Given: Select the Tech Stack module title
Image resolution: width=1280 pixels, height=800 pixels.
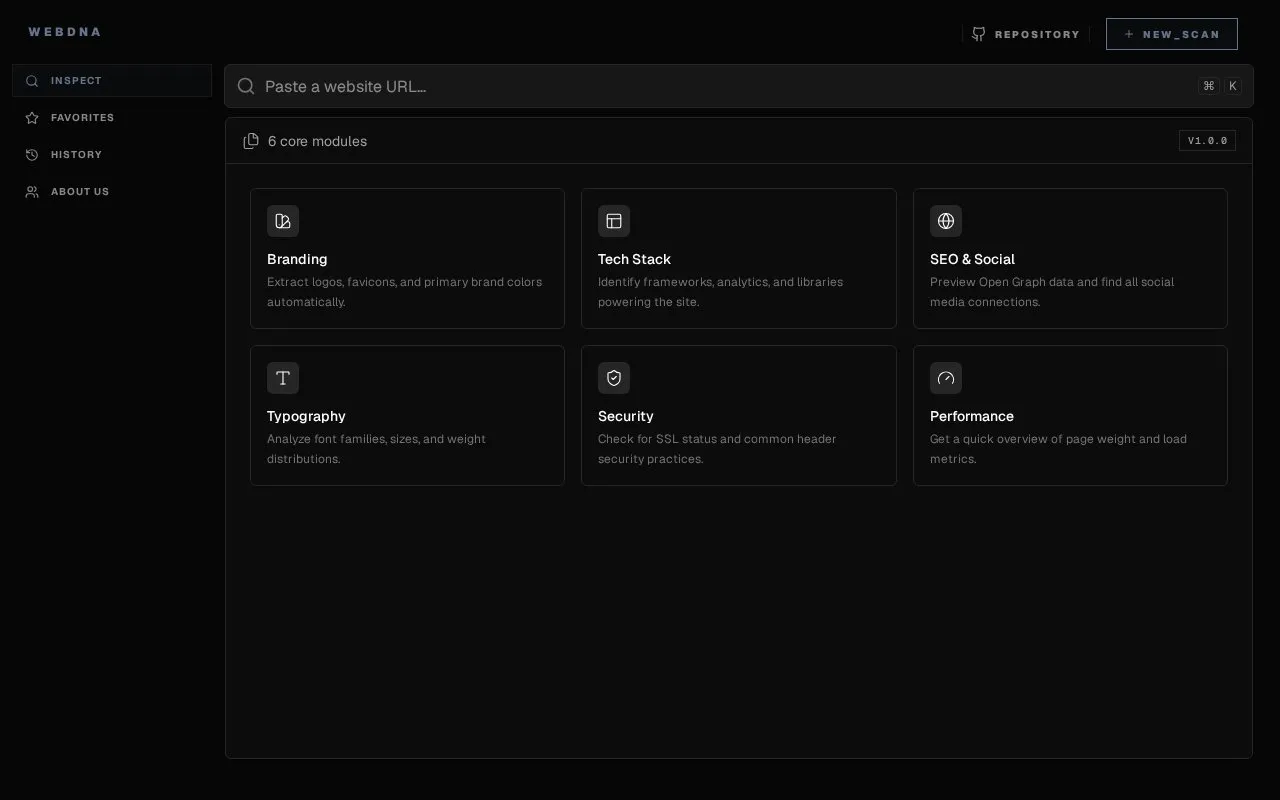Looking at the screenshot, I should point(634,259).
